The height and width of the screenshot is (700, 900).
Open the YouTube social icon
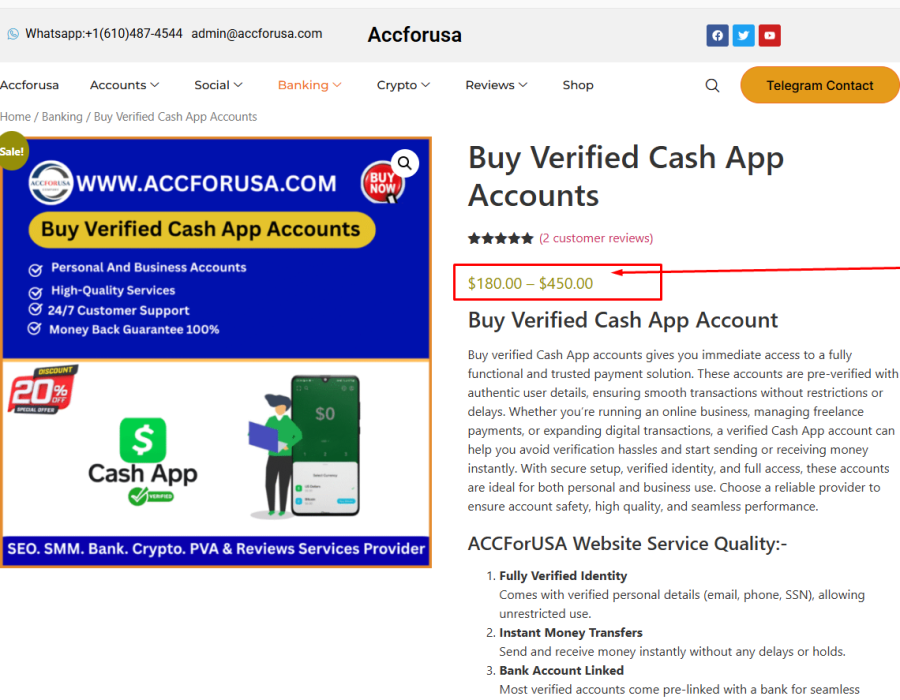pos(769,36)
